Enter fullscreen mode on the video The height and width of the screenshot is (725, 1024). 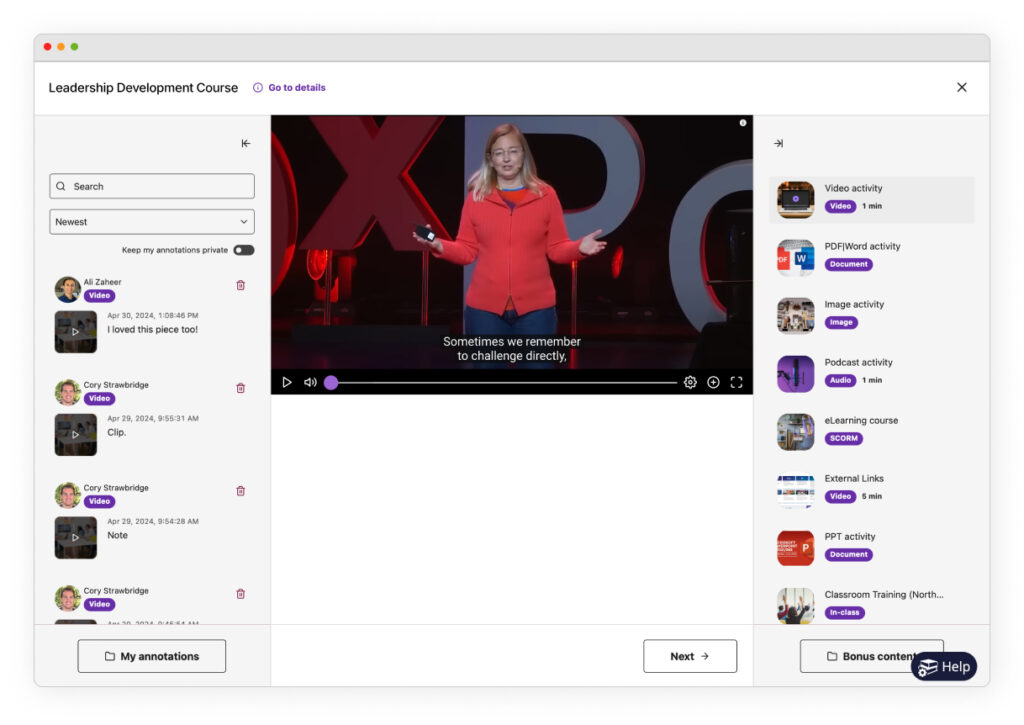point(738,382)
